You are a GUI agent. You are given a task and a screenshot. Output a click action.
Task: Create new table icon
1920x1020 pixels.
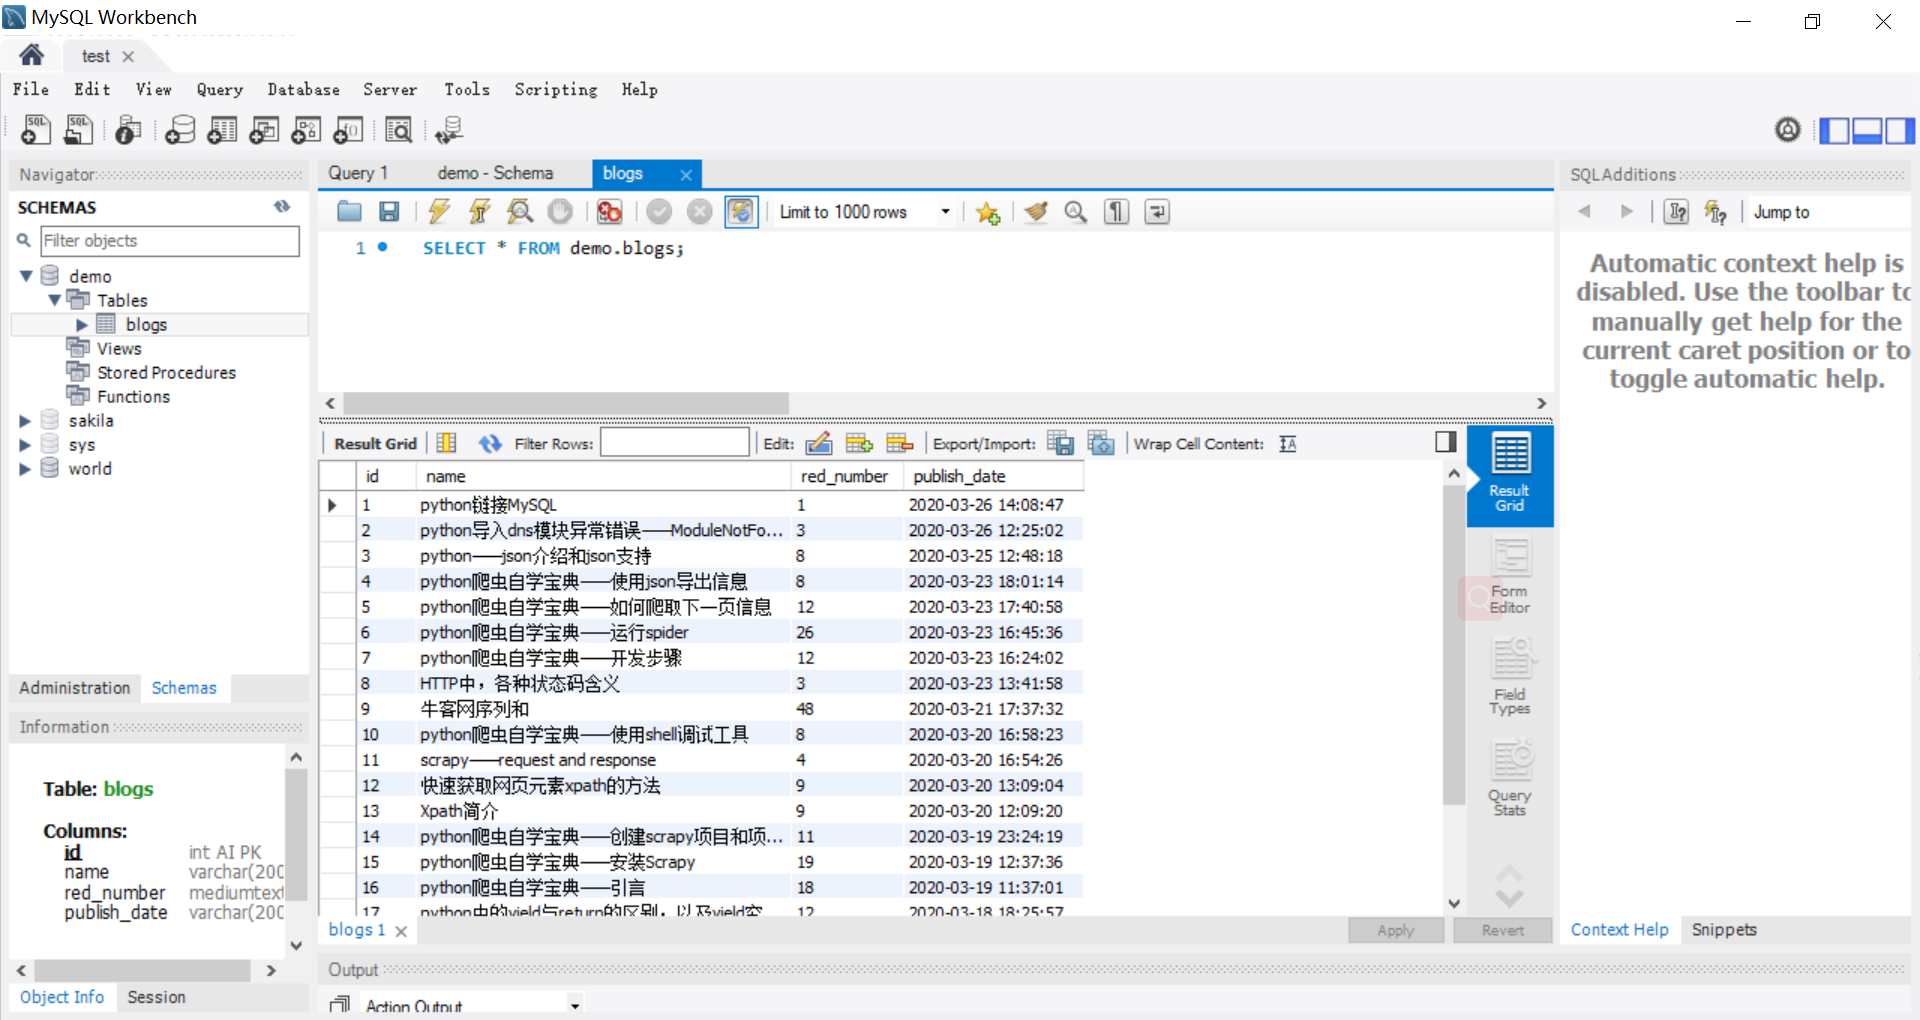tap(222, 130)
